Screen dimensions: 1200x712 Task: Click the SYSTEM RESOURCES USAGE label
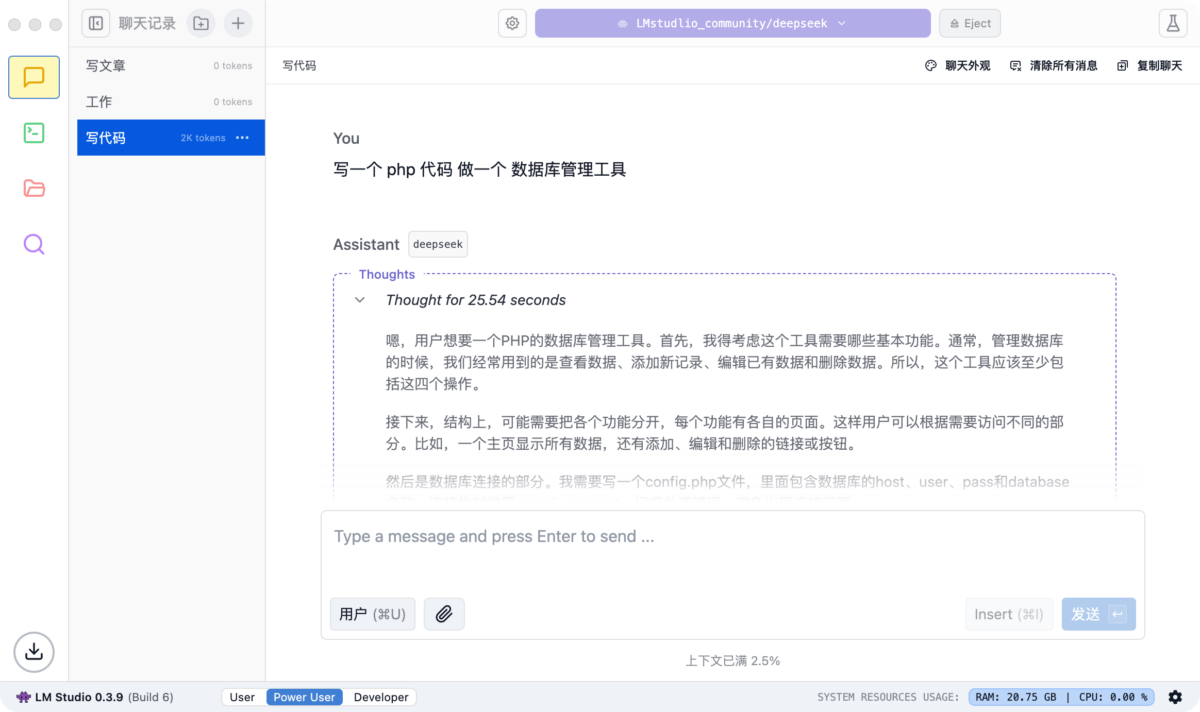pyautogui.click(x=889, y=697)
